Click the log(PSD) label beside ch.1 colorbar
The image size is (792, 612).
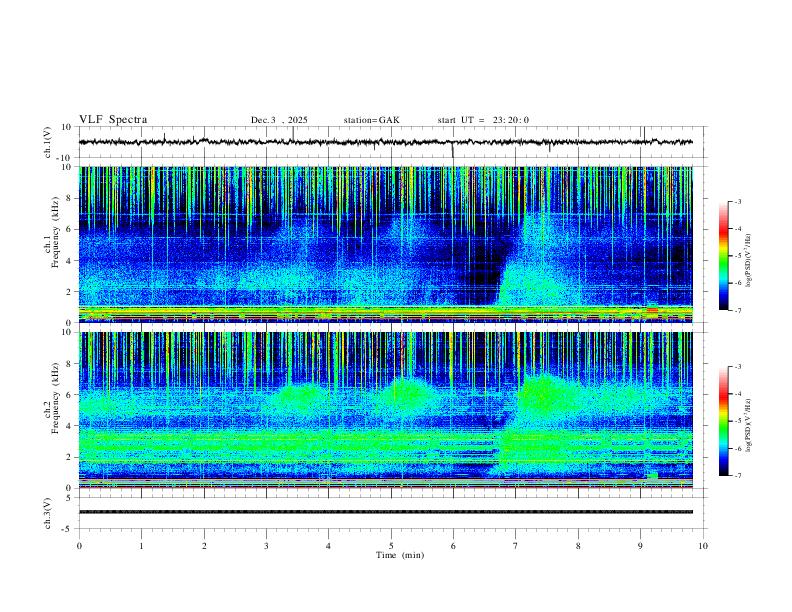pos(749,260)
